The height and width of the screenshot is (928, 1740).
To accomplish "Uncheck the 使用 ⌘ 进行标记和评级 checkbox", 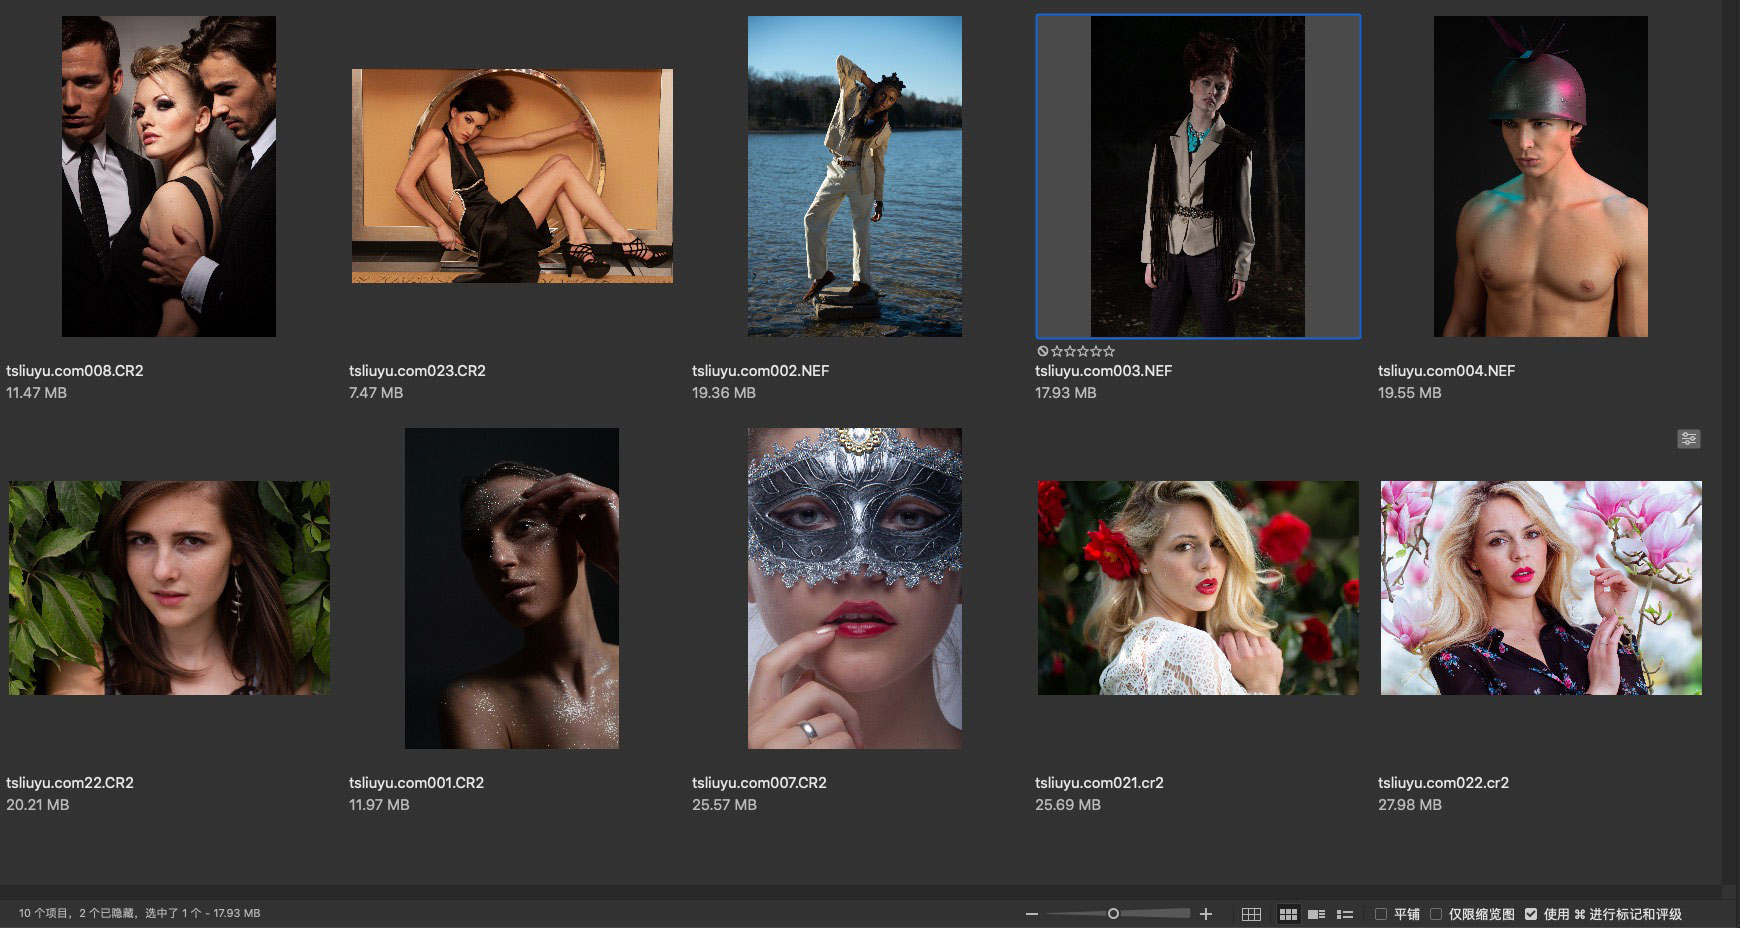I will click(1531, 914).
